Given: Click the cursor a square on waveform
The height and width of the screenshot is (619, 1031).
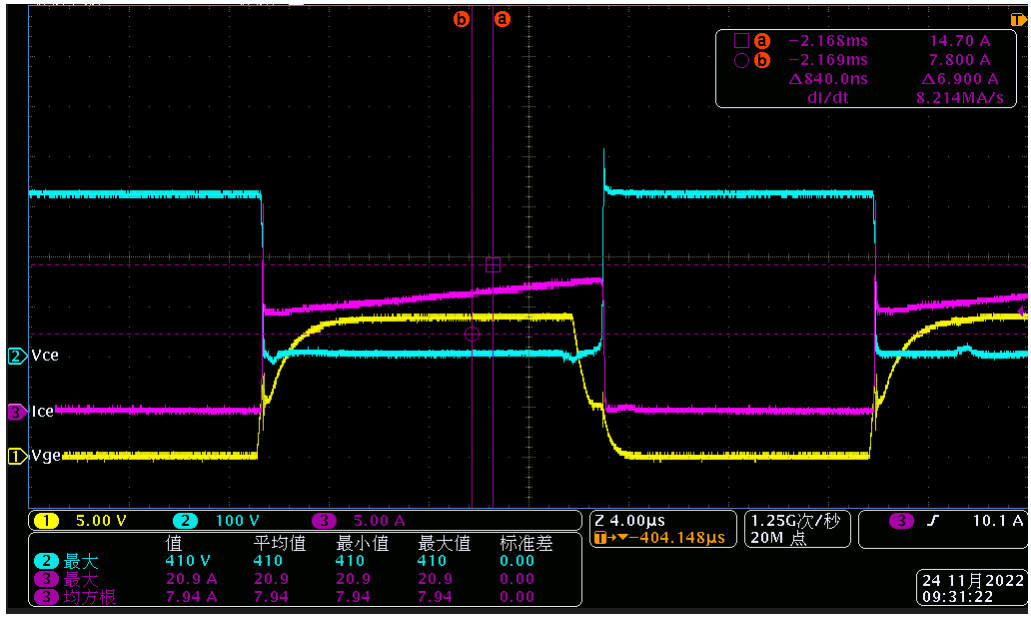Looking at the screenshot, I should click(493, 265).
